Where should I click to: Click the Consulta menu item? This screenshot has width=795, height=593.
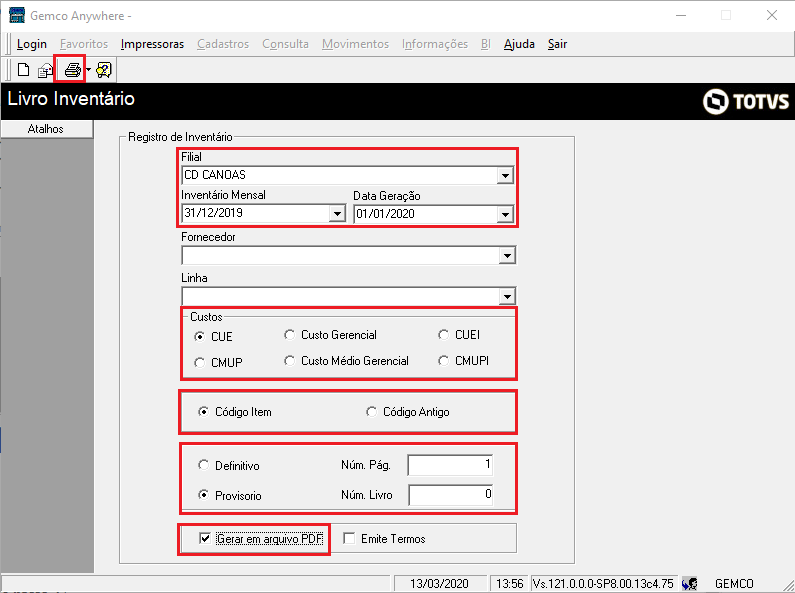(285, 44)
